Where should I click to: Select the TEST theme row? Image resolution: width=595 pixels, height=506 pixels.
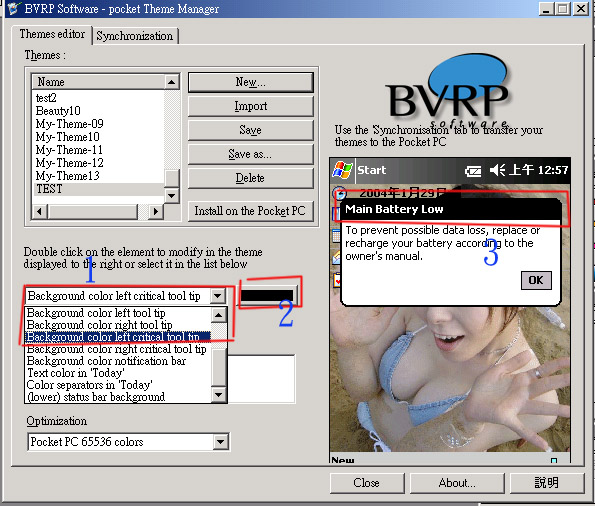(x=99, y=189)
